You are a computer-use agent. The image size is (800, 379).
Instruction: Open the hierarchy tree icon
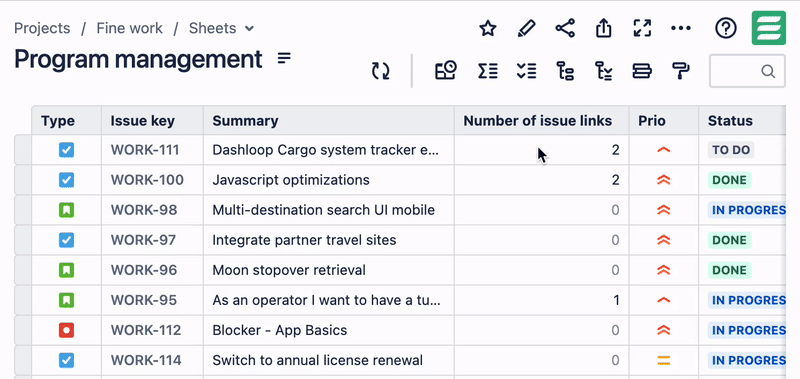(x=565, y=71)
